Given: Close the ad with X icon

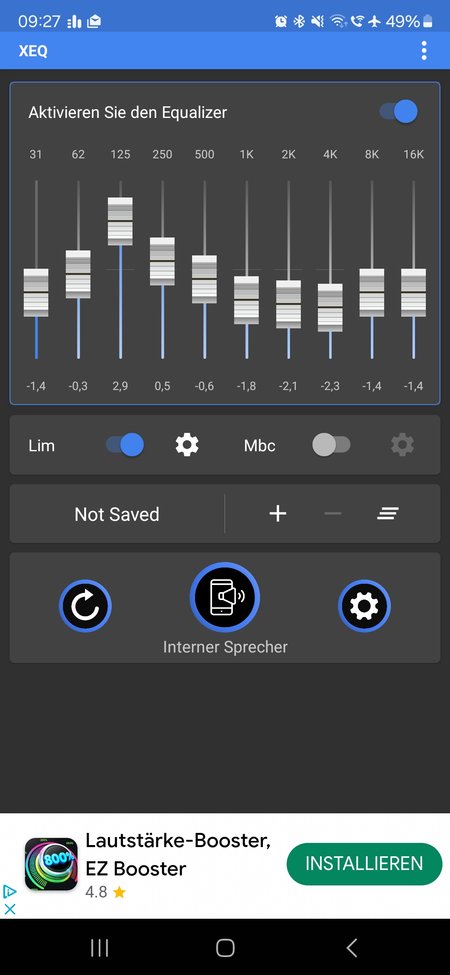Looking at the screenshot, I should pyautogui.click(x=9, y=908).
